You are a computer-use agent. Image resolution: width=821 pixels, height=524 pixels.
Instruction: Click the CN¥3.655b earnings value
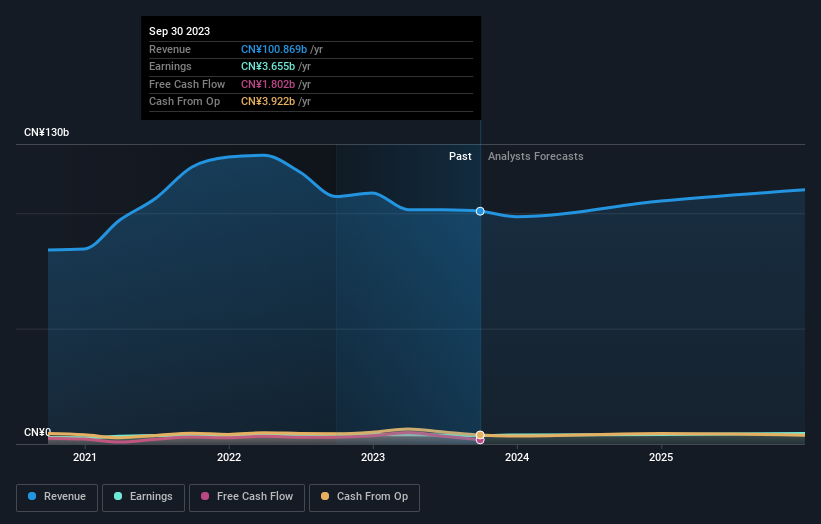[x=268, y=66]
